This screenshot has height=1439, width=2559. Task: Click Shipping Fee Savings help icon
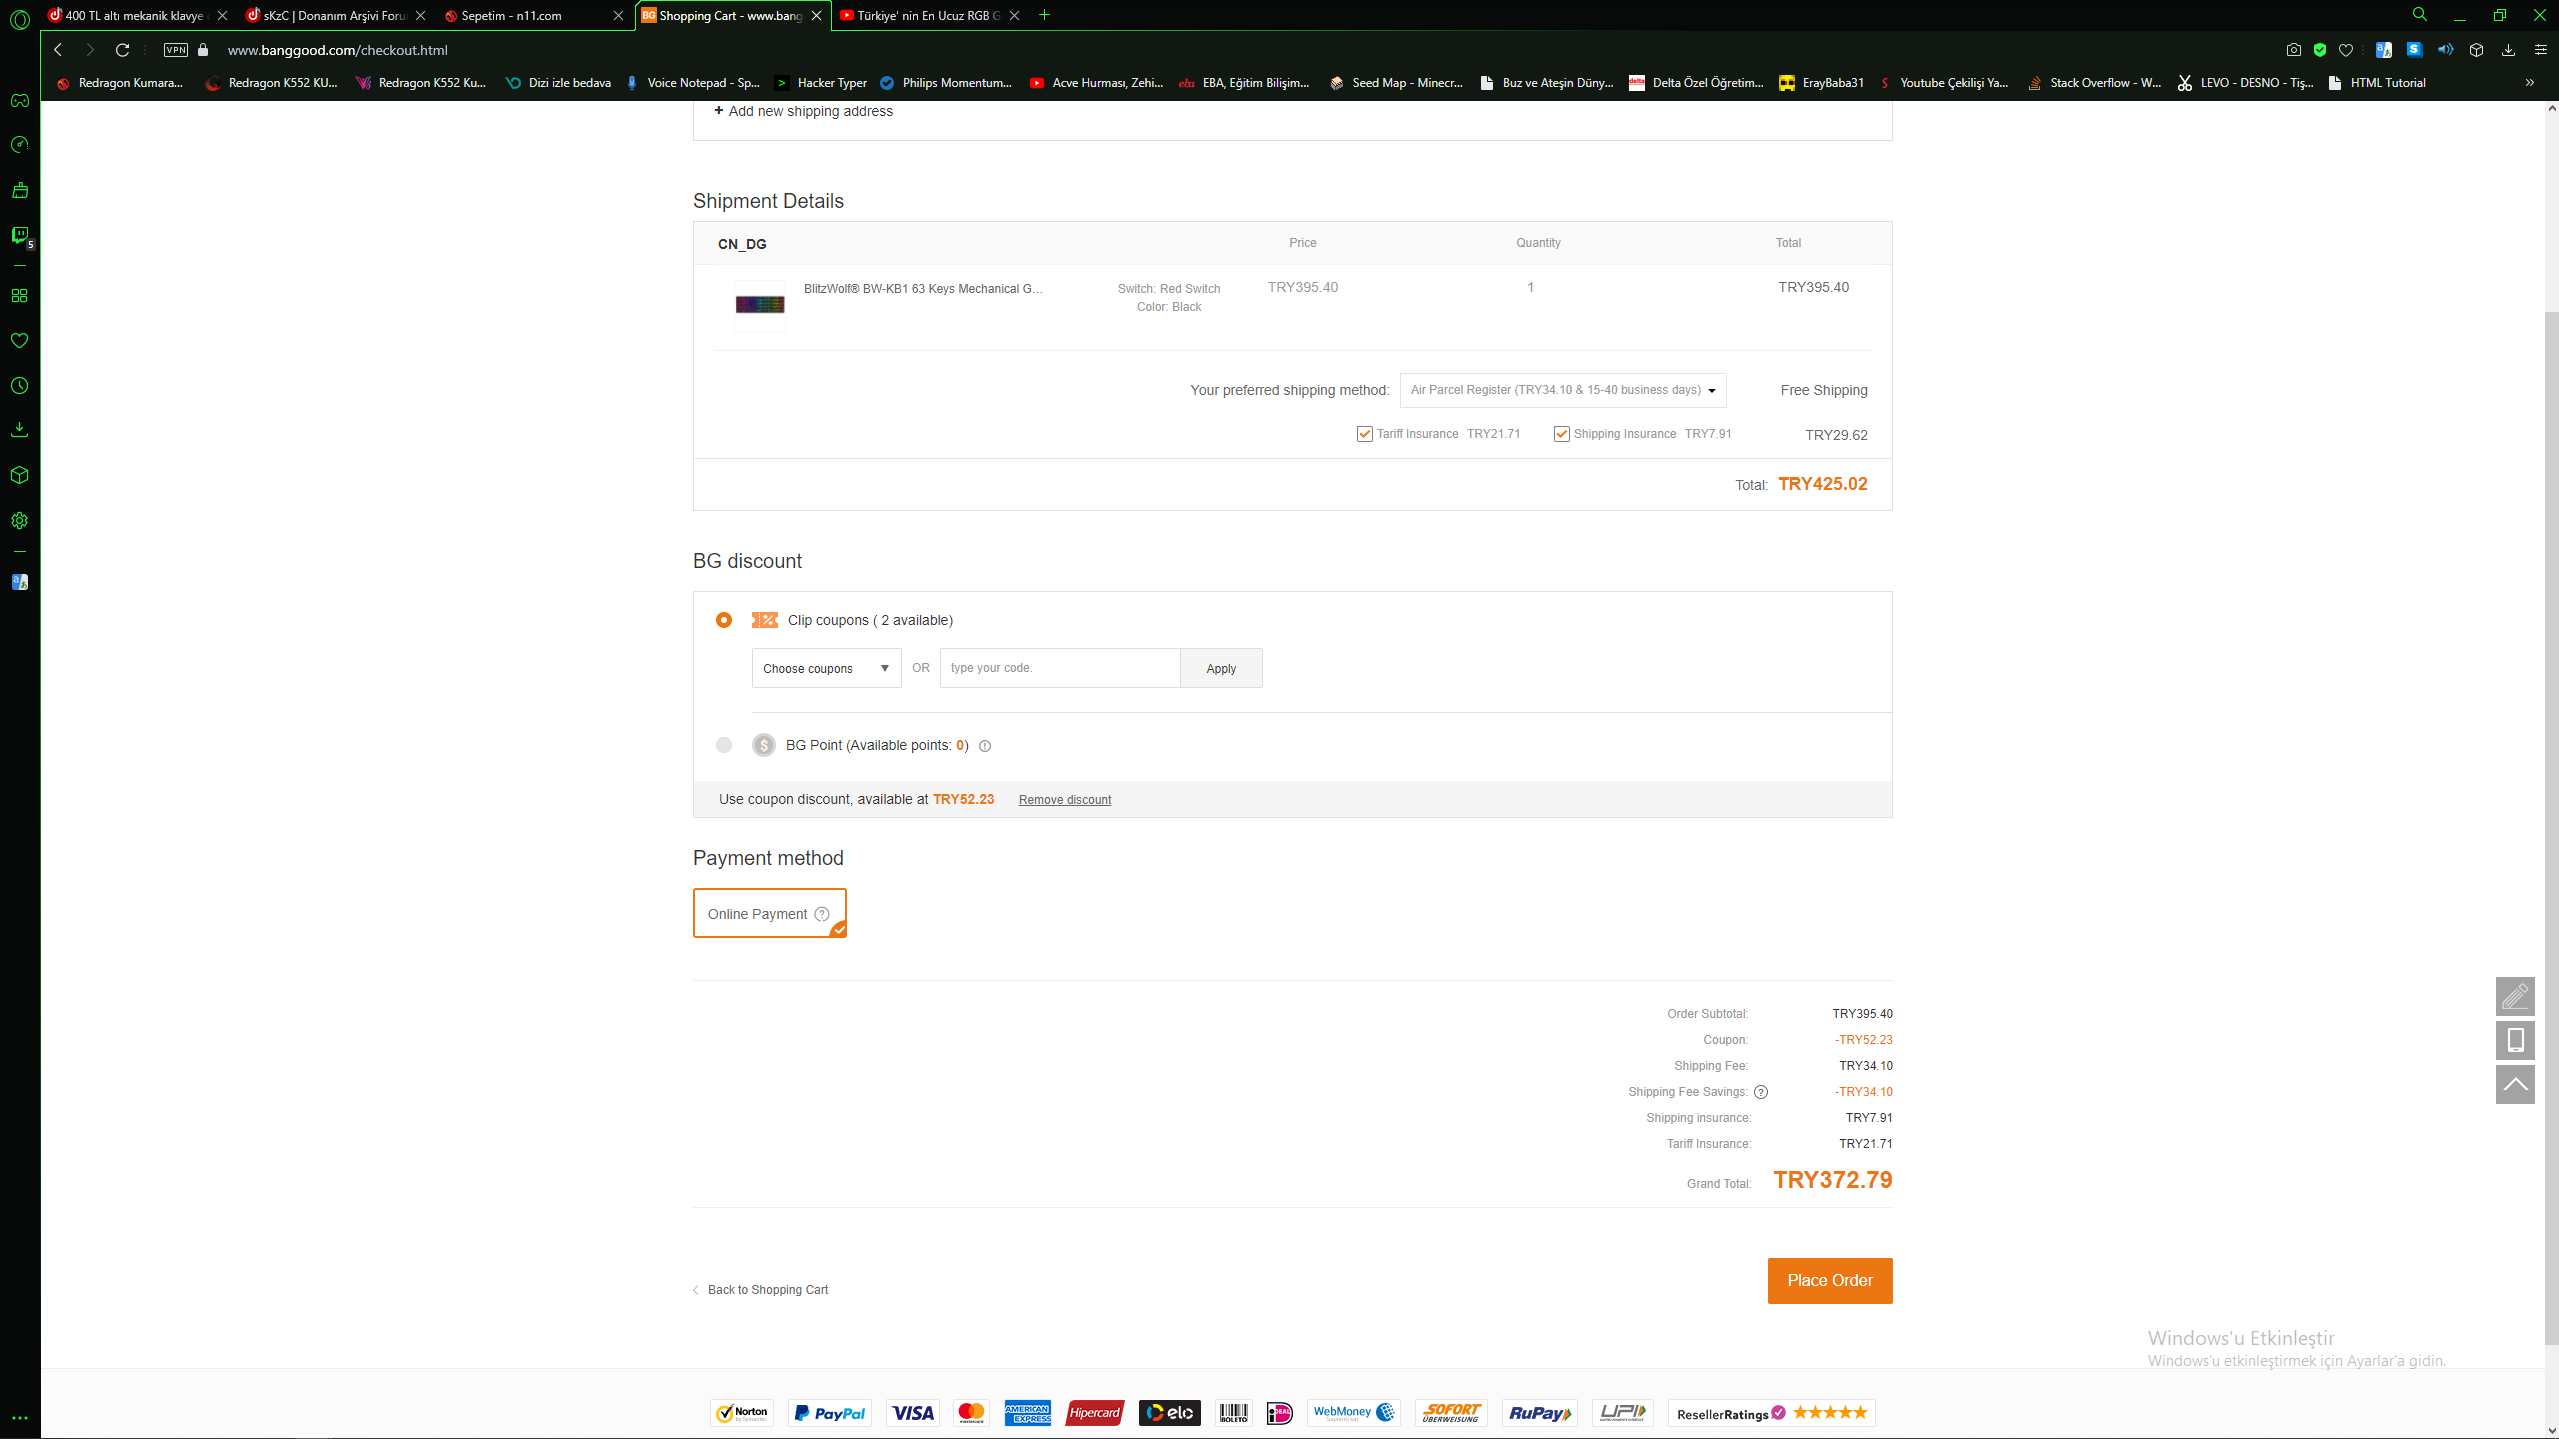point(1761,1092)
